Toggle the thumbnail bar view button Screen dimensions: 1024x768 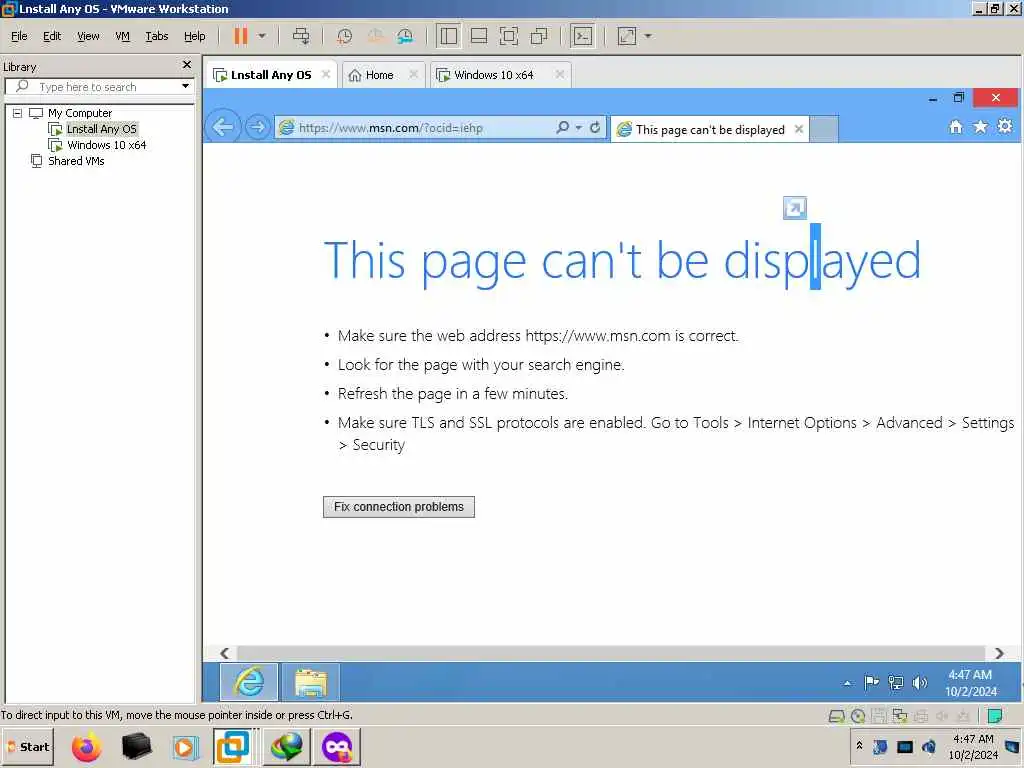coord(479,36)
